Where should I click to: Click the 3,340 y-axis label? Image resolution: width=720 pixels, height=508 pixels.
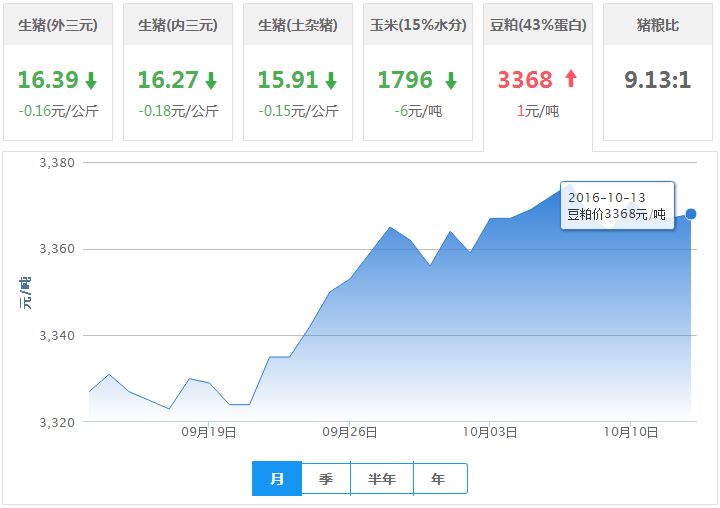(57, 336)
